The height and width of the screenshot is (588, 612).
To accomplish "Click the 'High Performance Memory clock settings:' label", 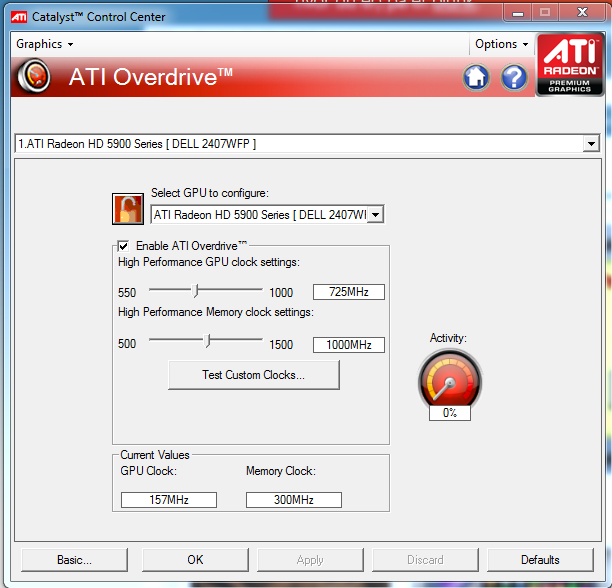I will 216,312.
